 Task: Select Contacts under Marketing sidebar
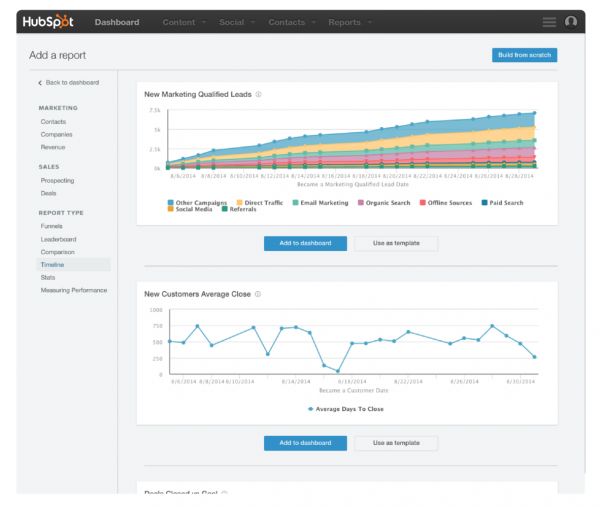pos(53,122)
